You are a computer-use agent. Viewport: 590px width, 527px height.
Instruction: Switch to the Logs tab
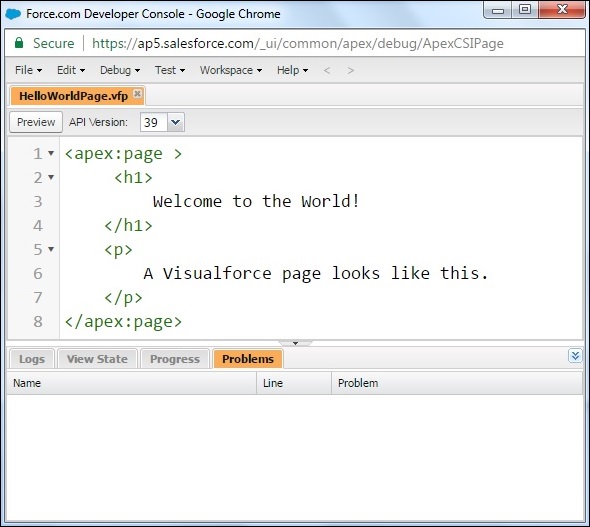coord(32,359)
